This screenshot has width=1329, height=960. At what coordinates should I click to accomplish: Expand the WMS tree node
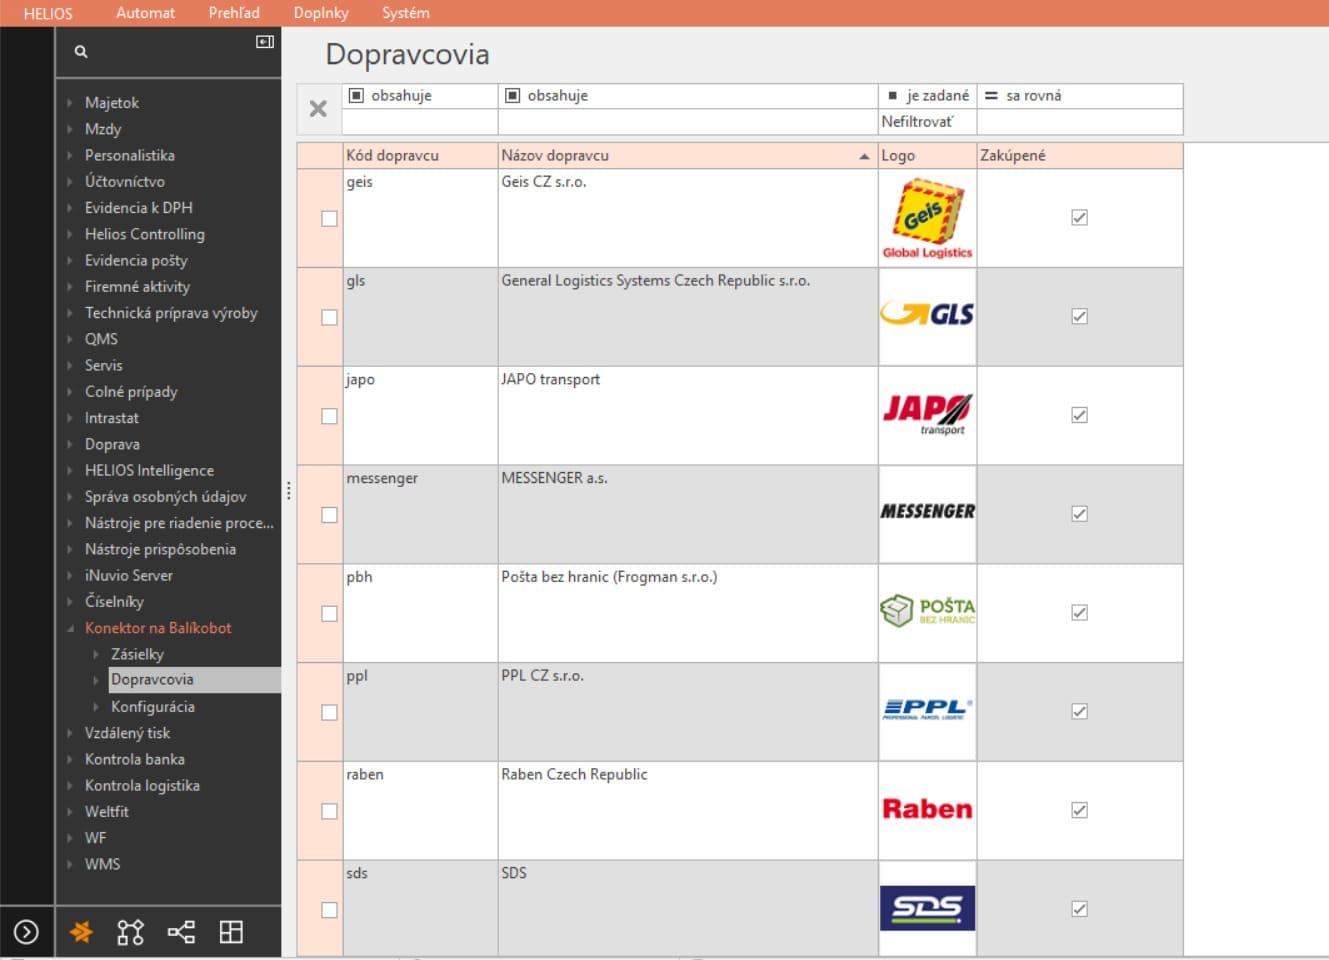pos(70,864)
